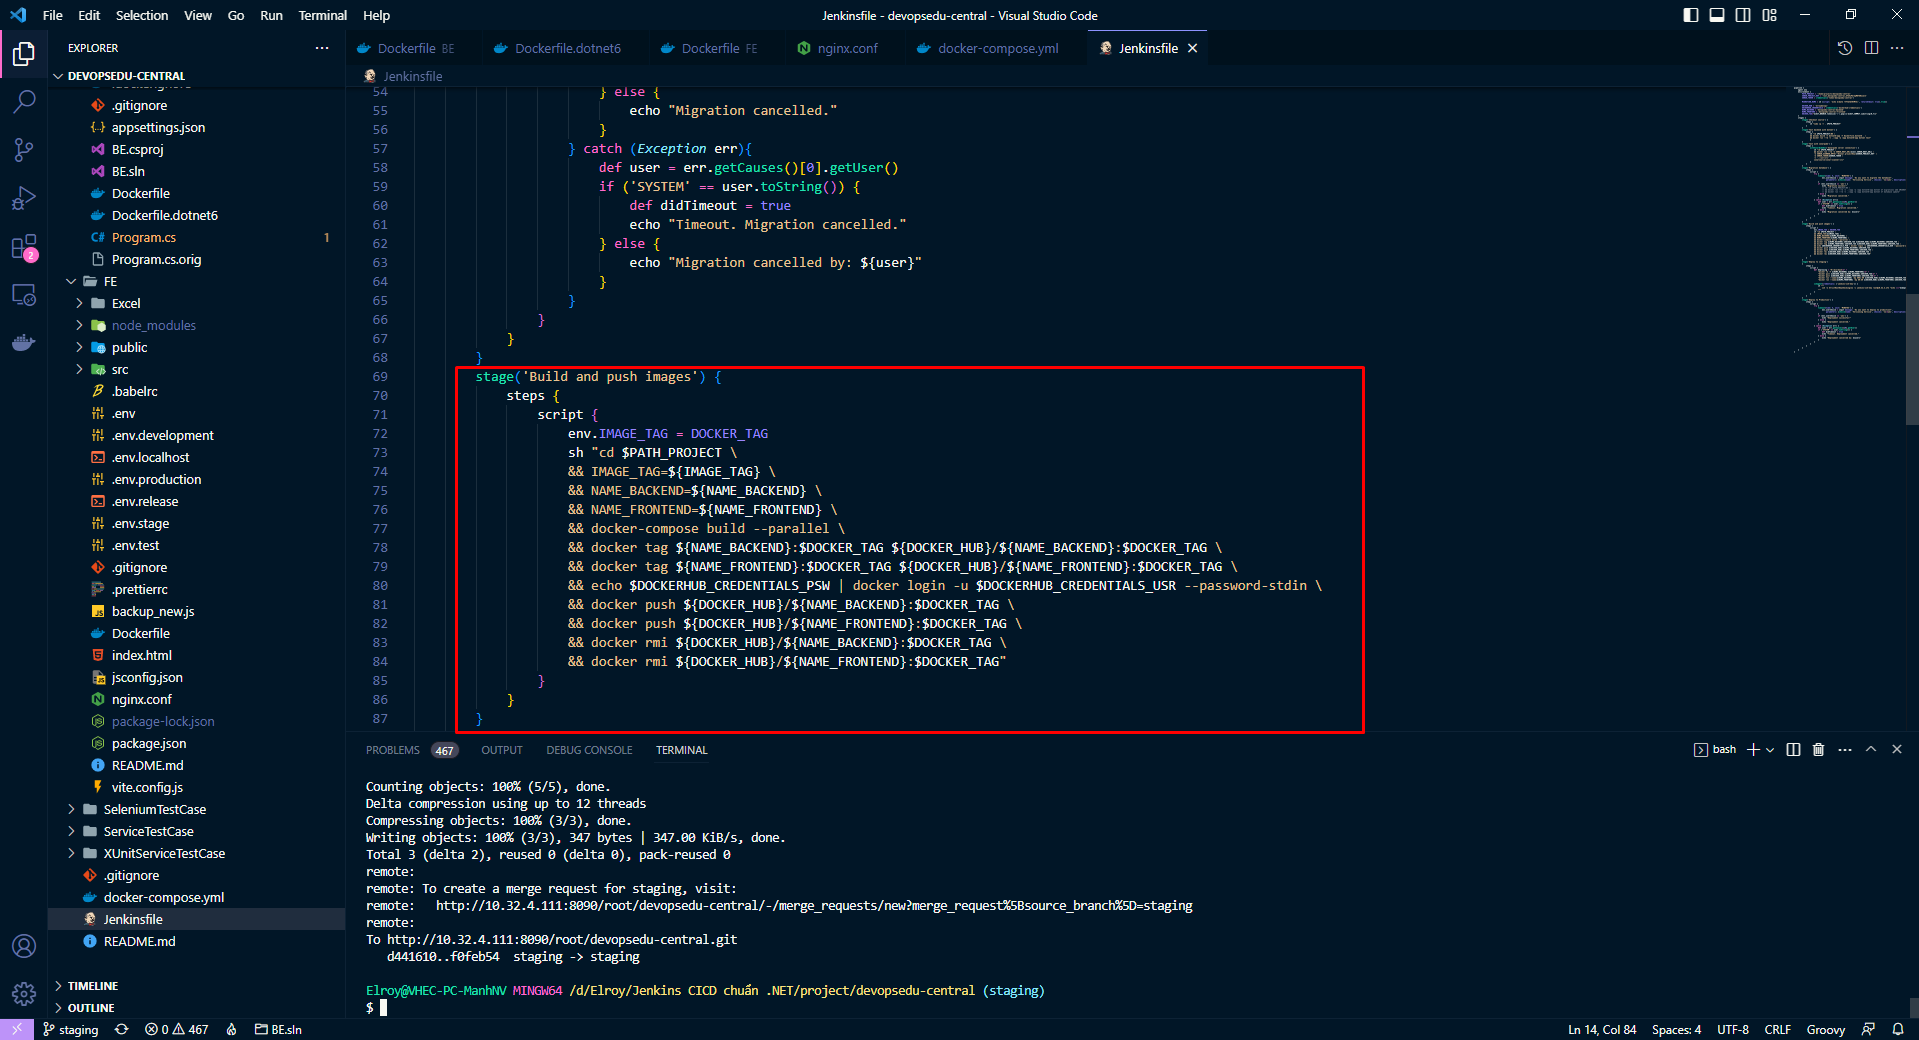The width and height of the screenshot is (1919, 1040).
Task: Open the Accounts menu
Action: (x=24, y=946)
